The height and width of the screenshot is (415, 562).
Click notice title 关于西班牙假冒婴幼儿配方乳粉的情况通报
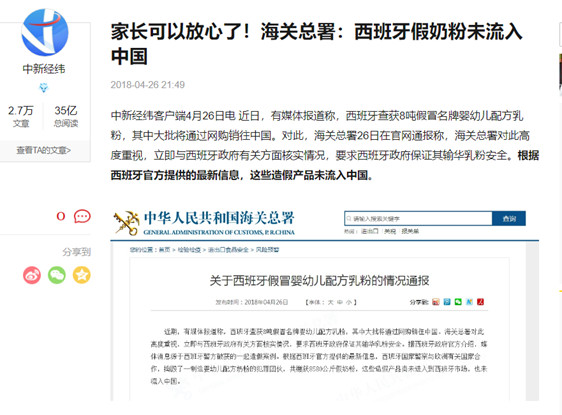pos(319,280)
